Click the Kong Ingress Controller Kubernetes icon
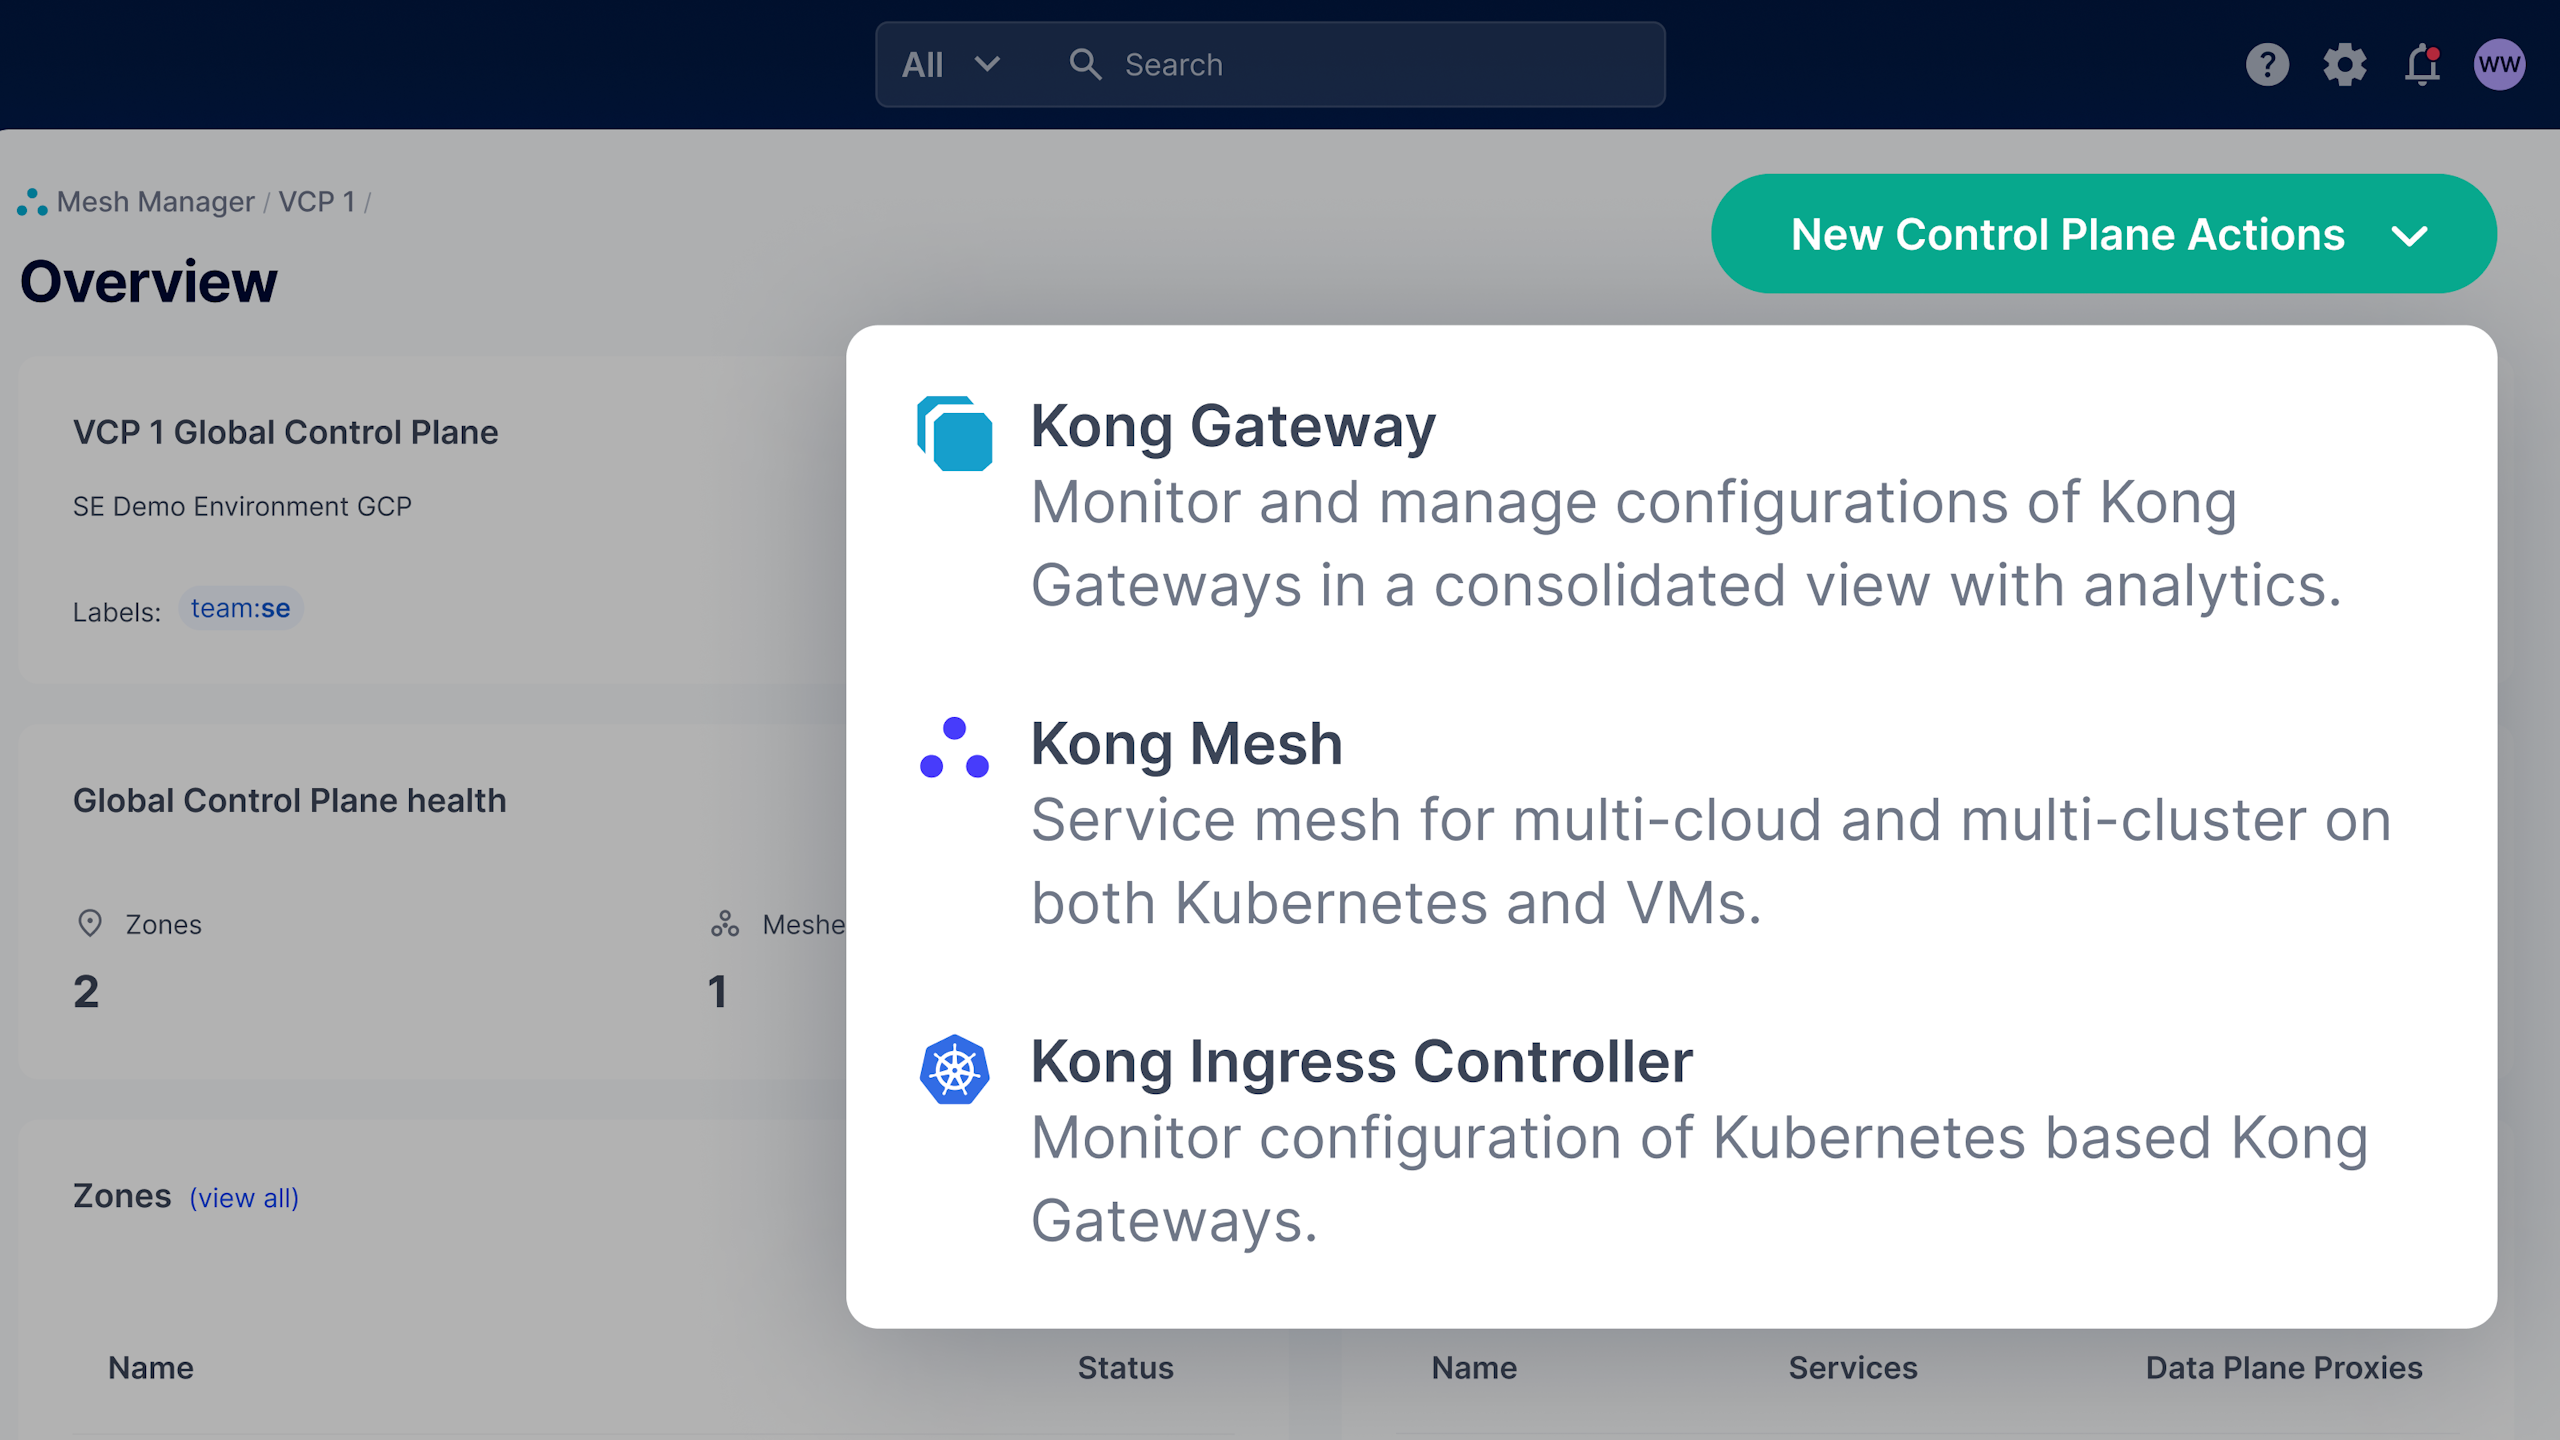2560x1440 pixels. (955, 1070)
